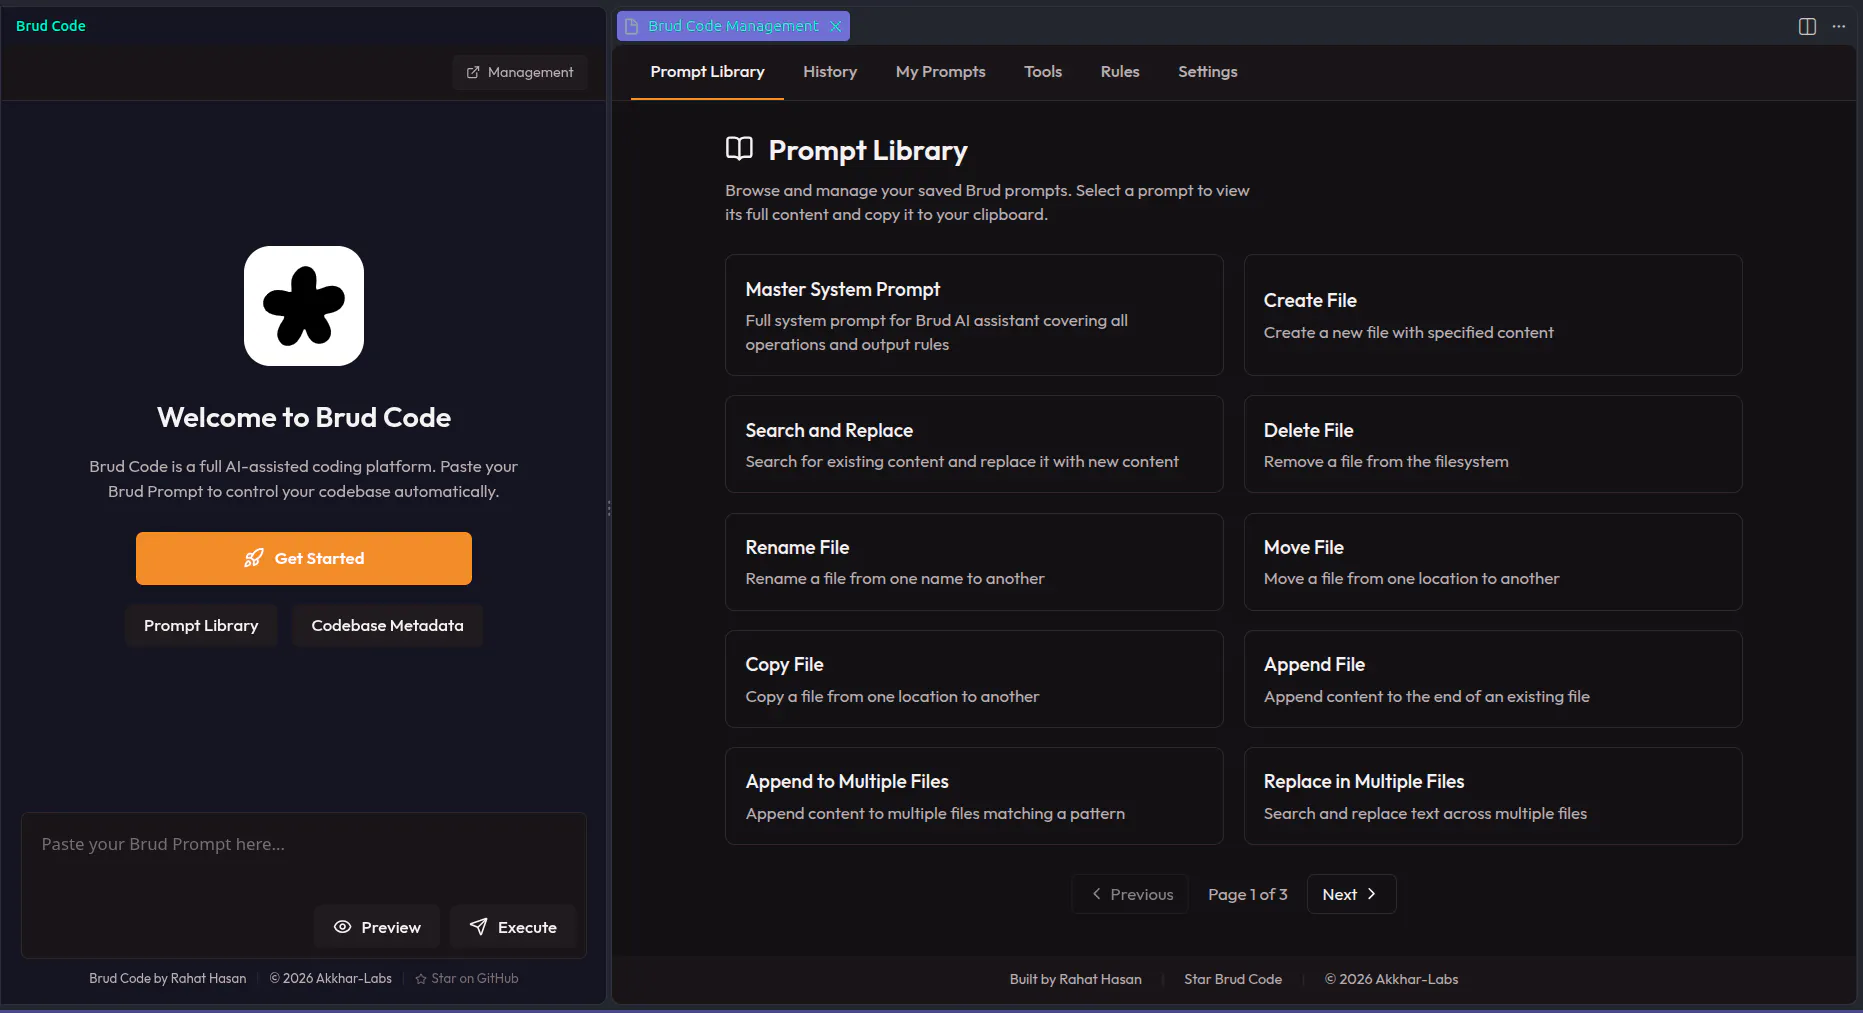Click the Brud Code panel title

[51, 26]
